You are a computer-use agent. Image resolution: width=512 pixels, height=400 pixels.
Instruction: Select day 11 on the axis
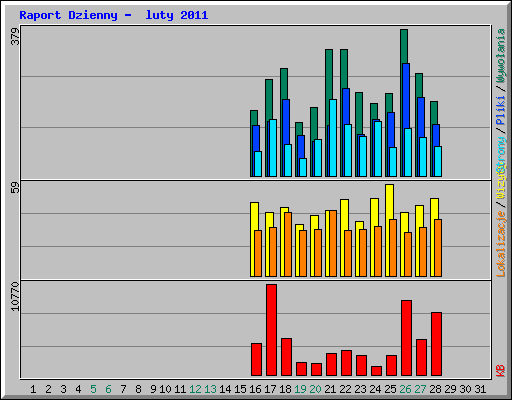tap(180, 389)
